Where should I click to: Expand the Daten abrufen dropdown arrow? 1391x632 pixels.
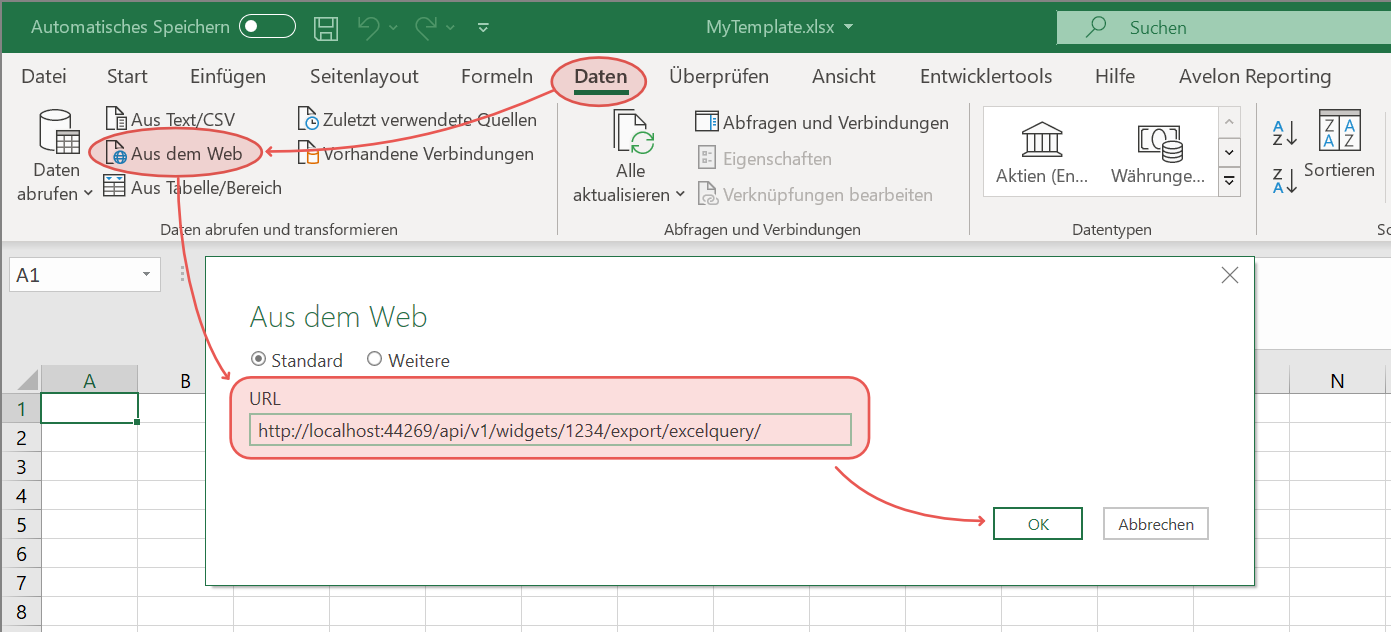pyautogui.click(x=88, y=193)
